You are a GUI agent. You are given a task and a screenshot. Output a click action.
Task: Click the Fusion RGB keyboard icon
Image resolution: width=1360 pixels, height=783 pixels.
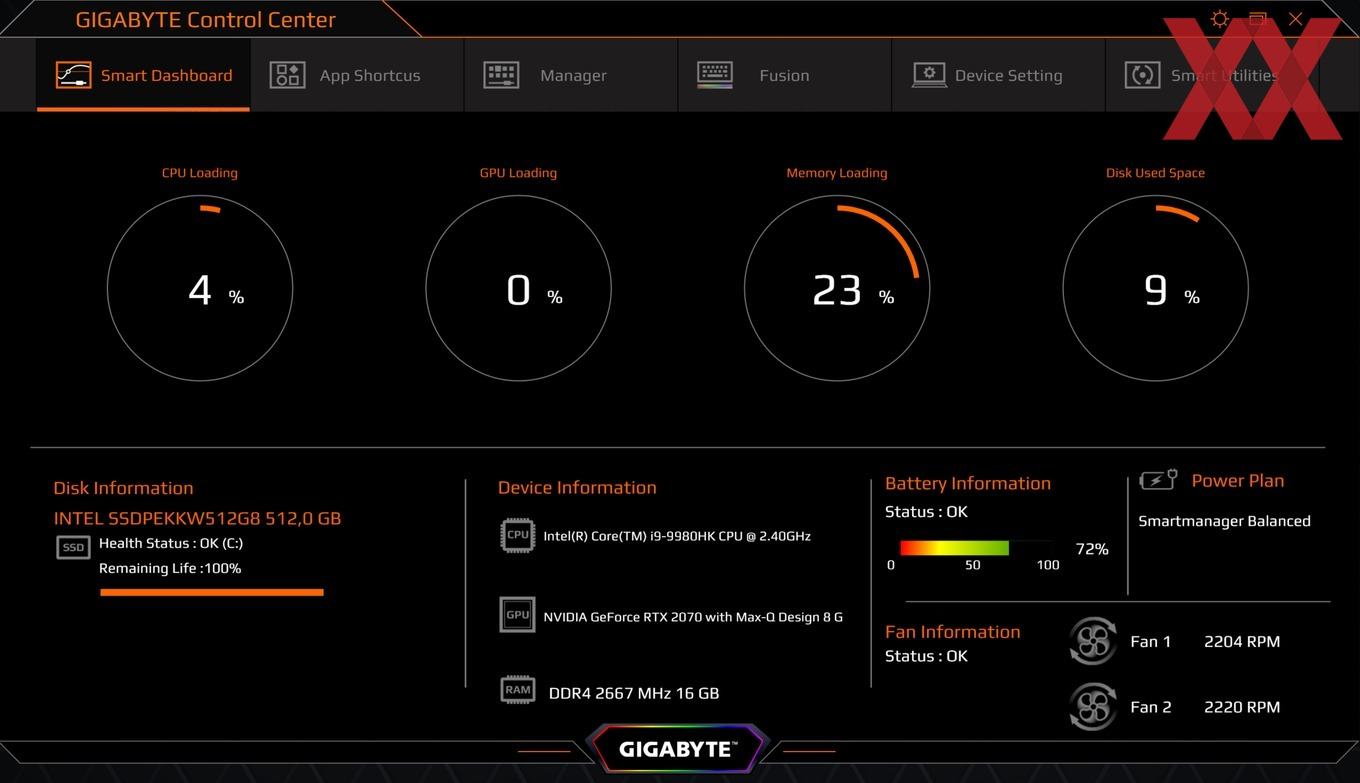[x=715, y=75]
